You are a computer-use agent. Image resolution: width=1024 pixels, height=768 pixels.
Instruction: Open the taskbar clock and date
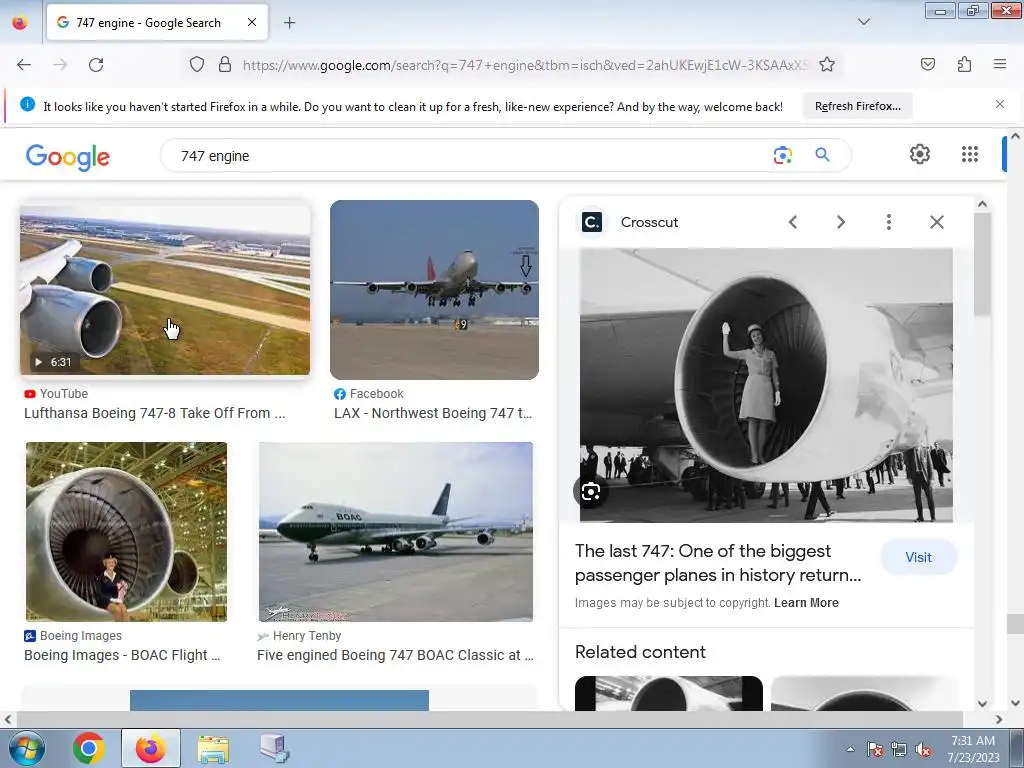[973, 749]
